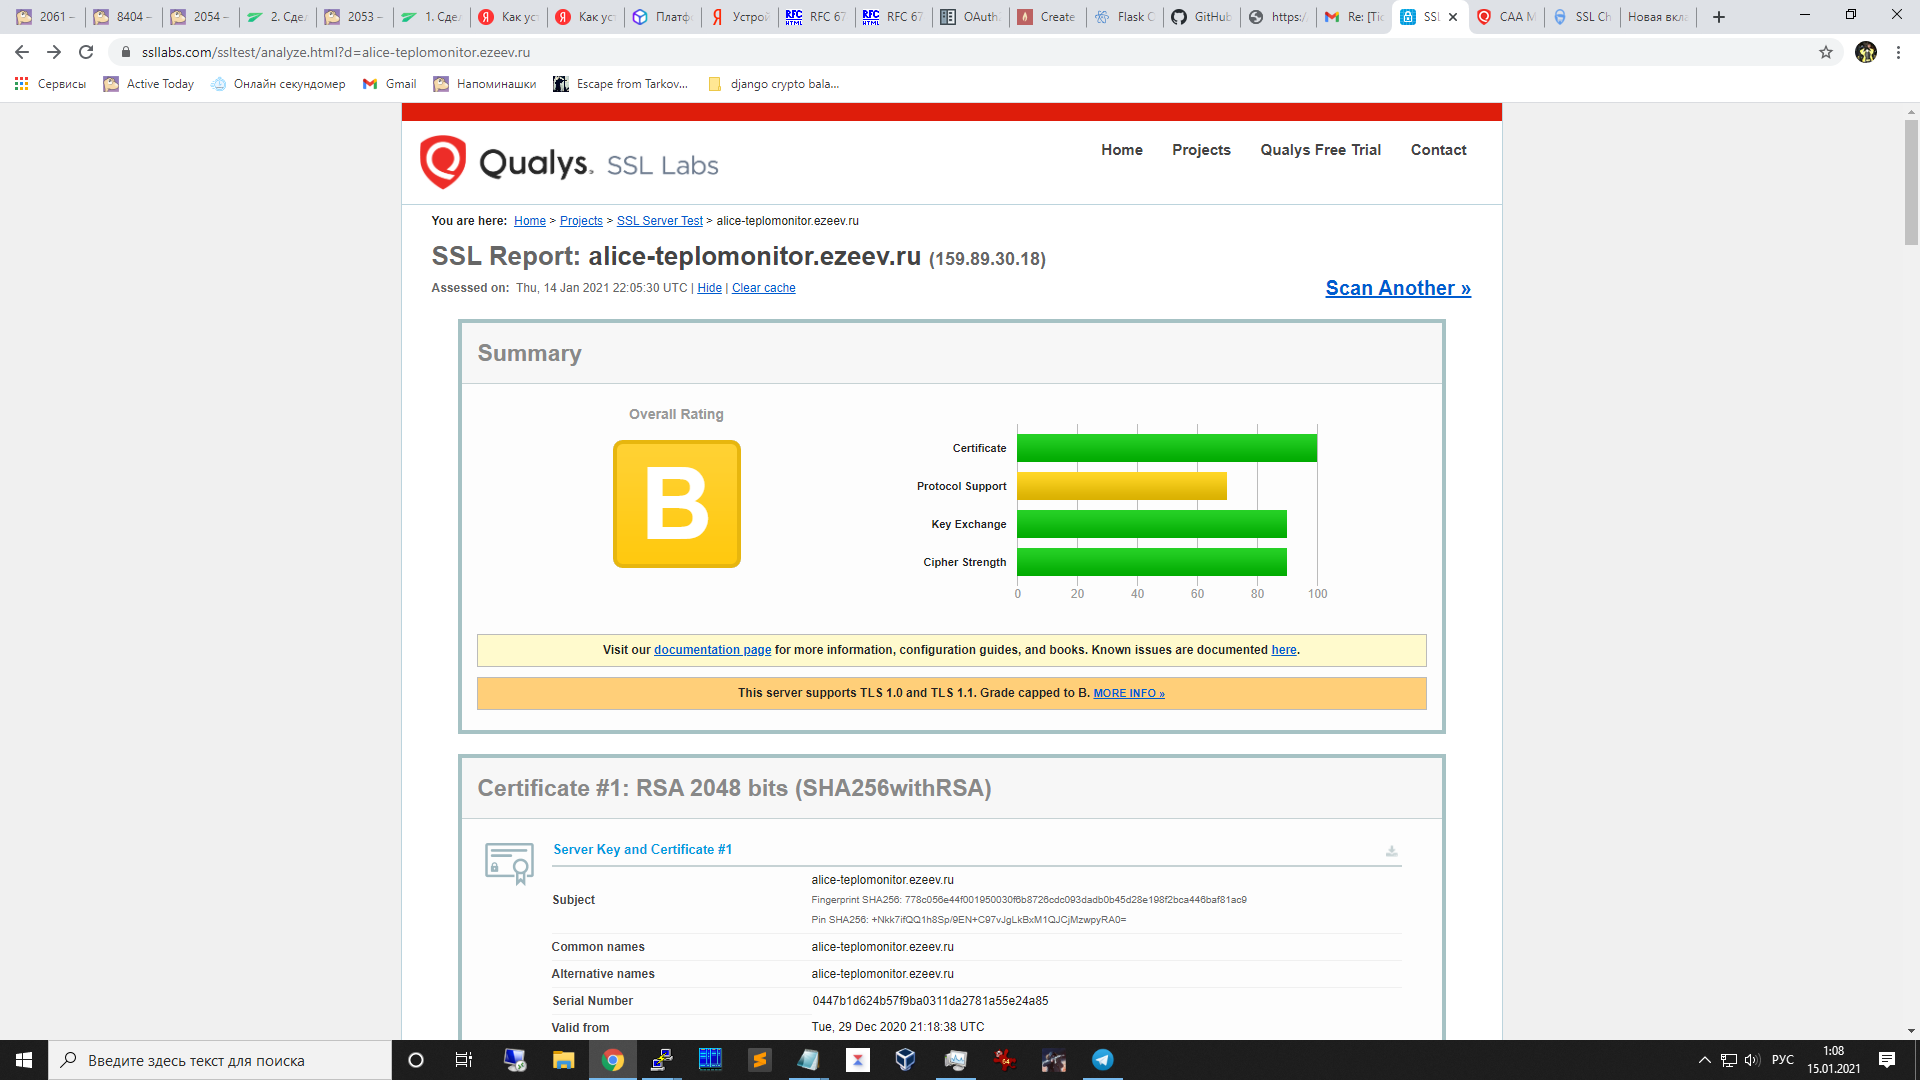Close the active SSL tab

pyautogui.click(x=1453, y=17)
